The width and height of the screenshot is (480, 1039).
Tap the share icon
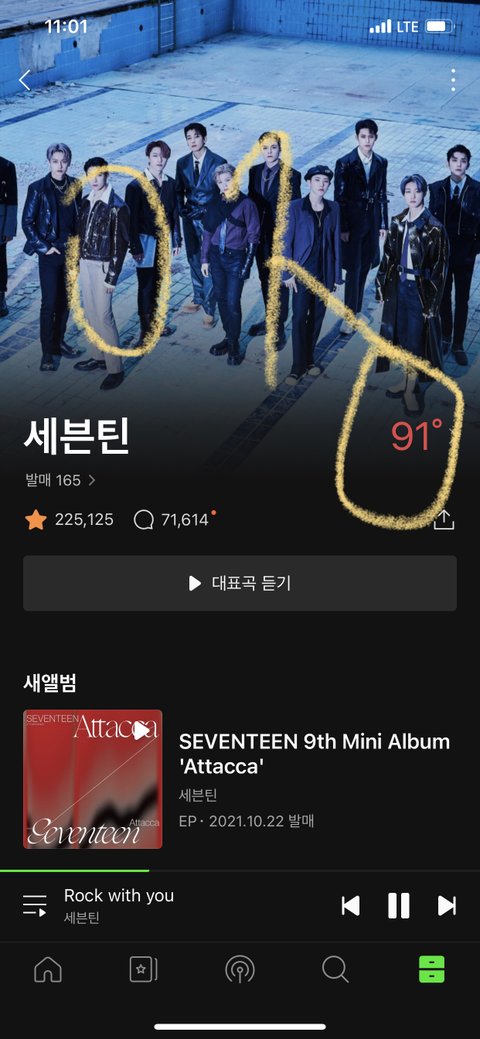point(444,520)
